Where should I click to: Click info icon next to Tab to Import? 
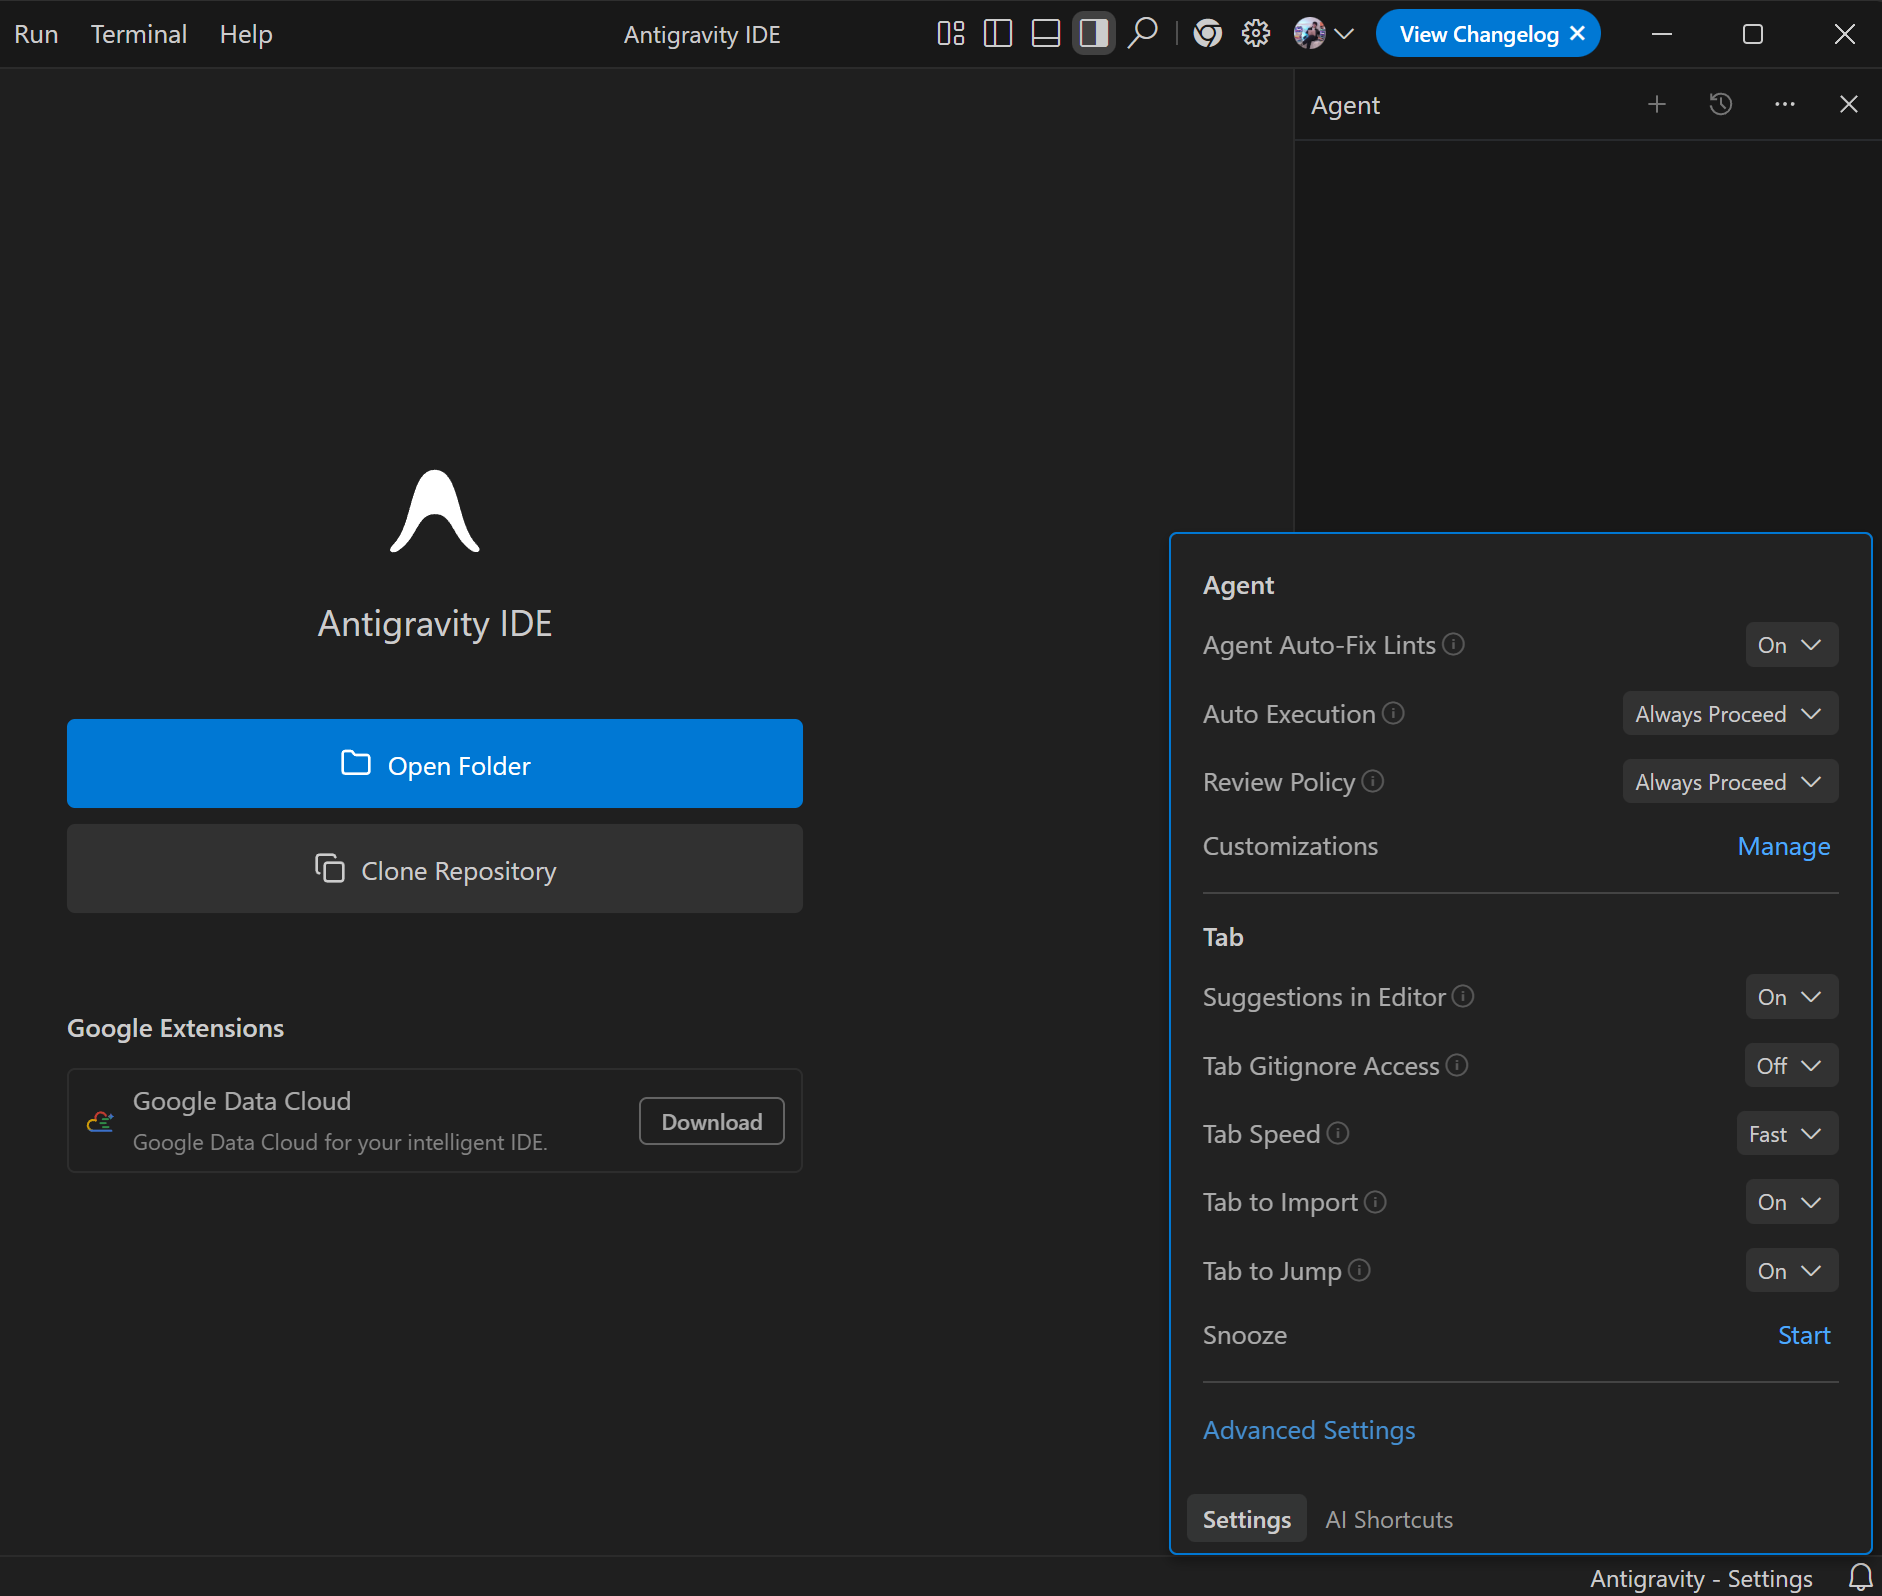coord(1376,1201)
